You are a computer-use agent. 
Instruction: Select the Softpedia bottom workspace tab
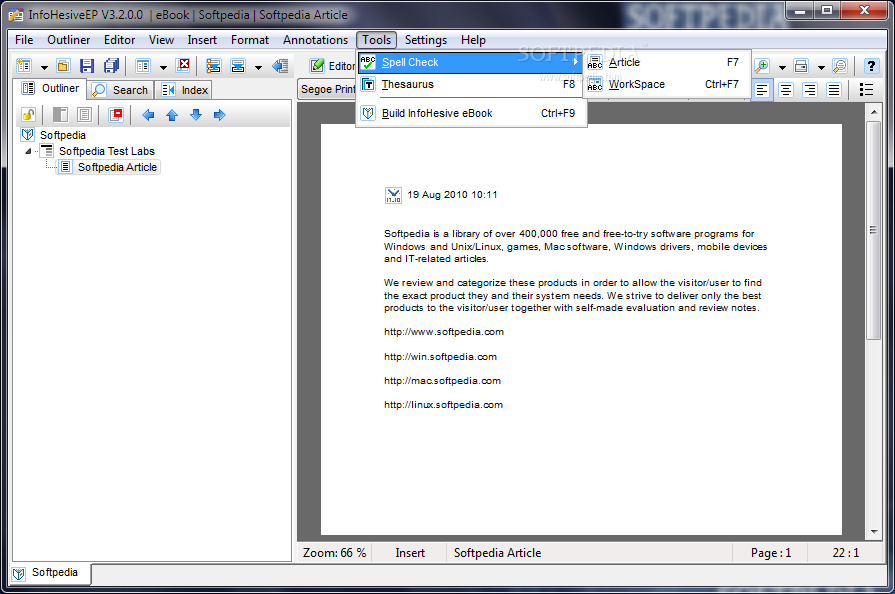(50, 573)
